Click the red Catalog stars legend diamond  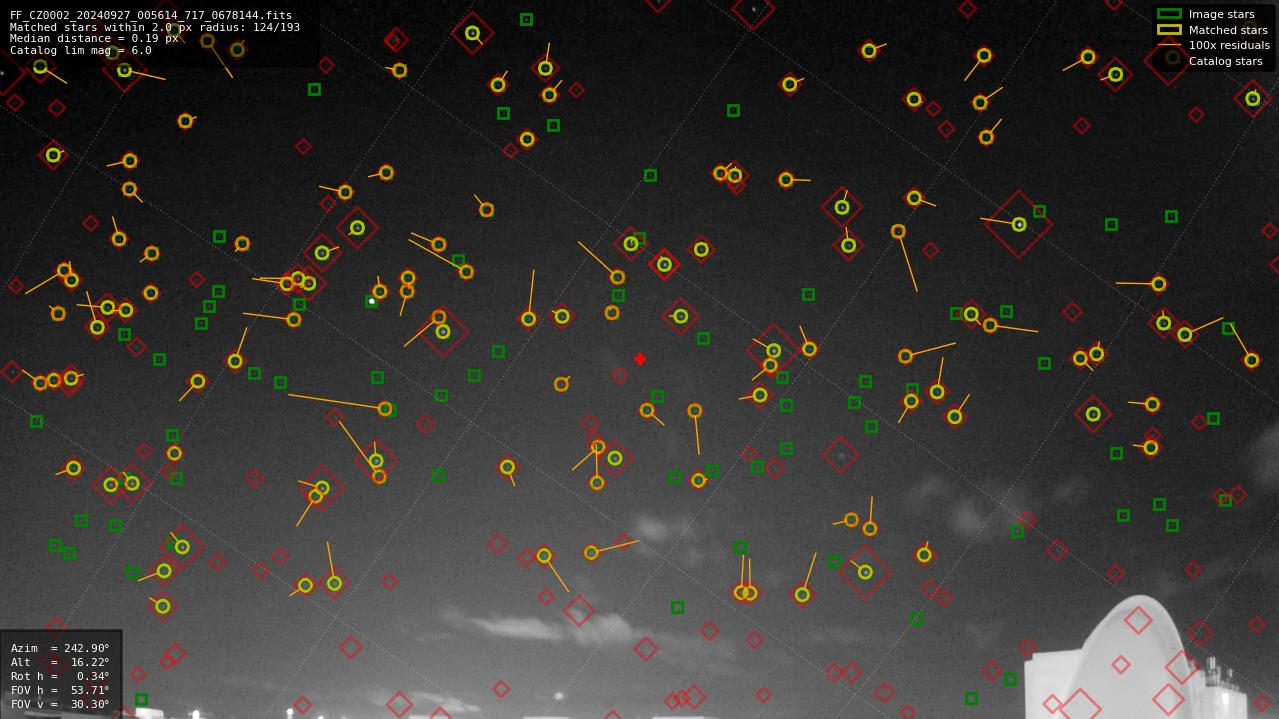tap(1171, 59)
